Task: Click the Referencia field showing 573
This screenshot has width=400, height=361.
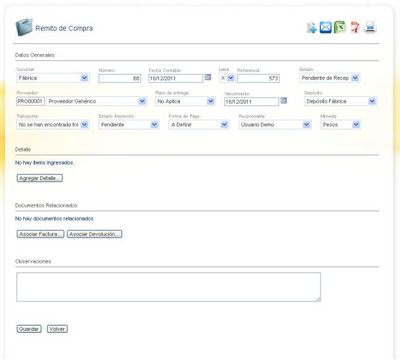Action: point(258,78)
